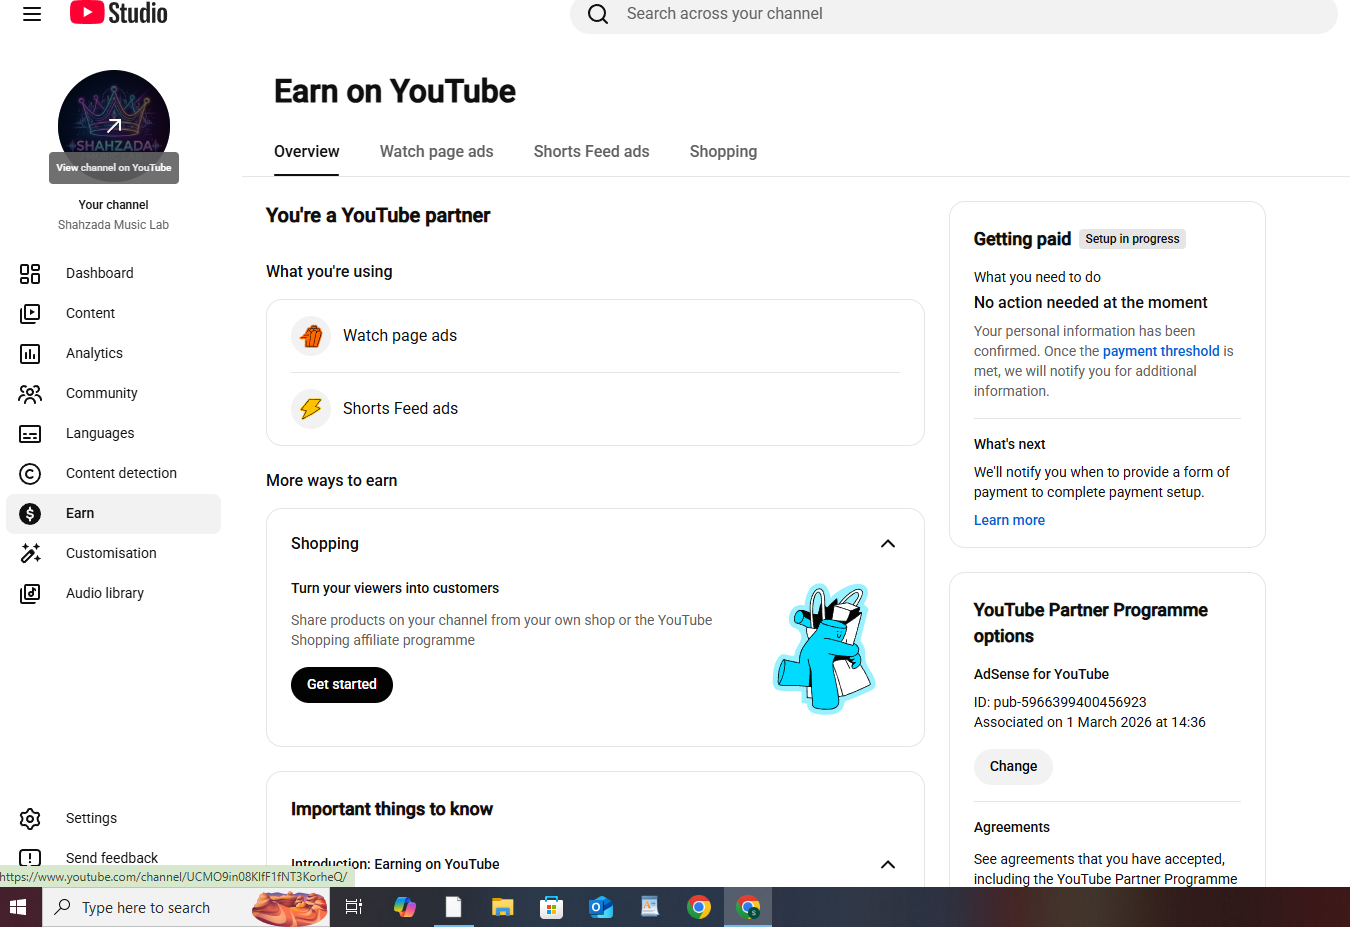1350x927 pixels.
Task: Click Associated on 1 March 2026 text
Action: (1090, 722)
